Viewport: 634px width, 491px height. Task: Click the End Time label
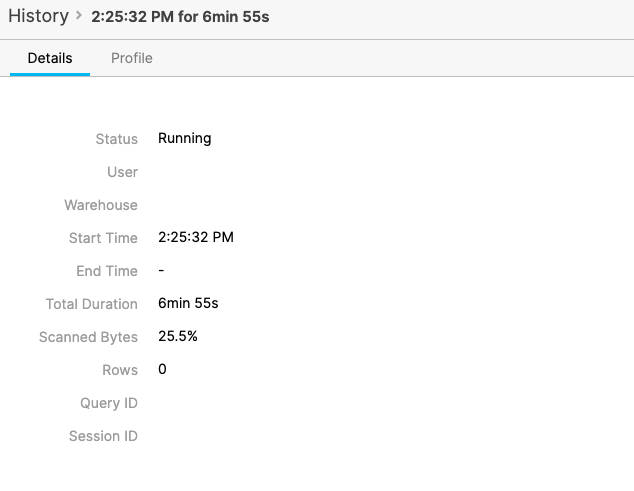[x=107, y=271]
